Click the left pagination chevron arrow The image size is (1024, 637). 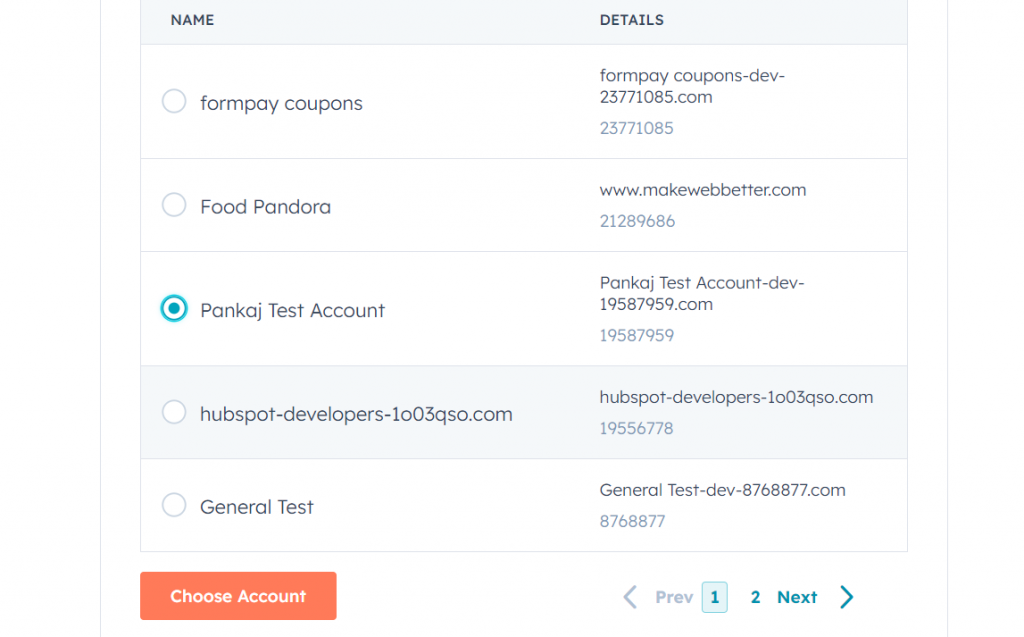[x=630, y=597]
